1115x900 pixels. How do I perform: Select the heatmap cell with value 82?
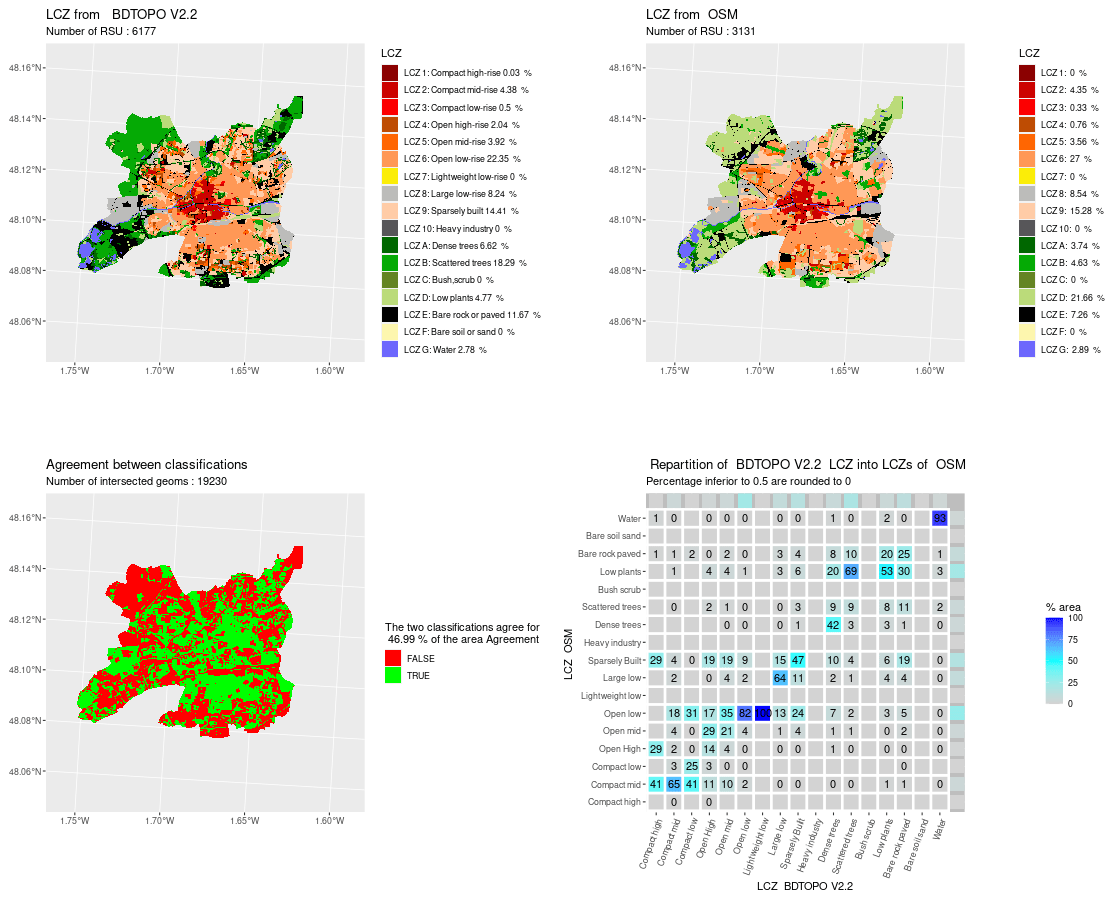coord(744,712)
